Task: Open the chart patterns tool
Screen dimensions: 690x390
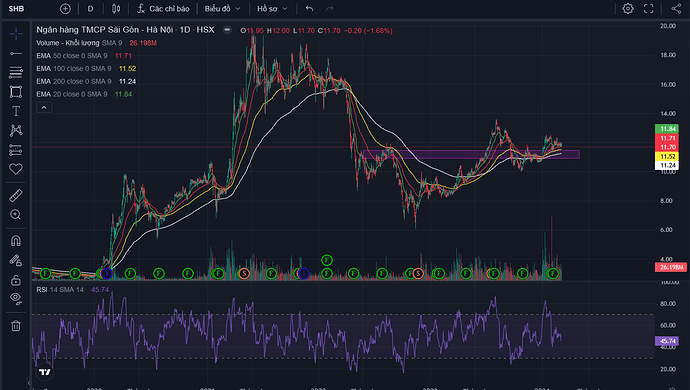Action: point(16,130)
